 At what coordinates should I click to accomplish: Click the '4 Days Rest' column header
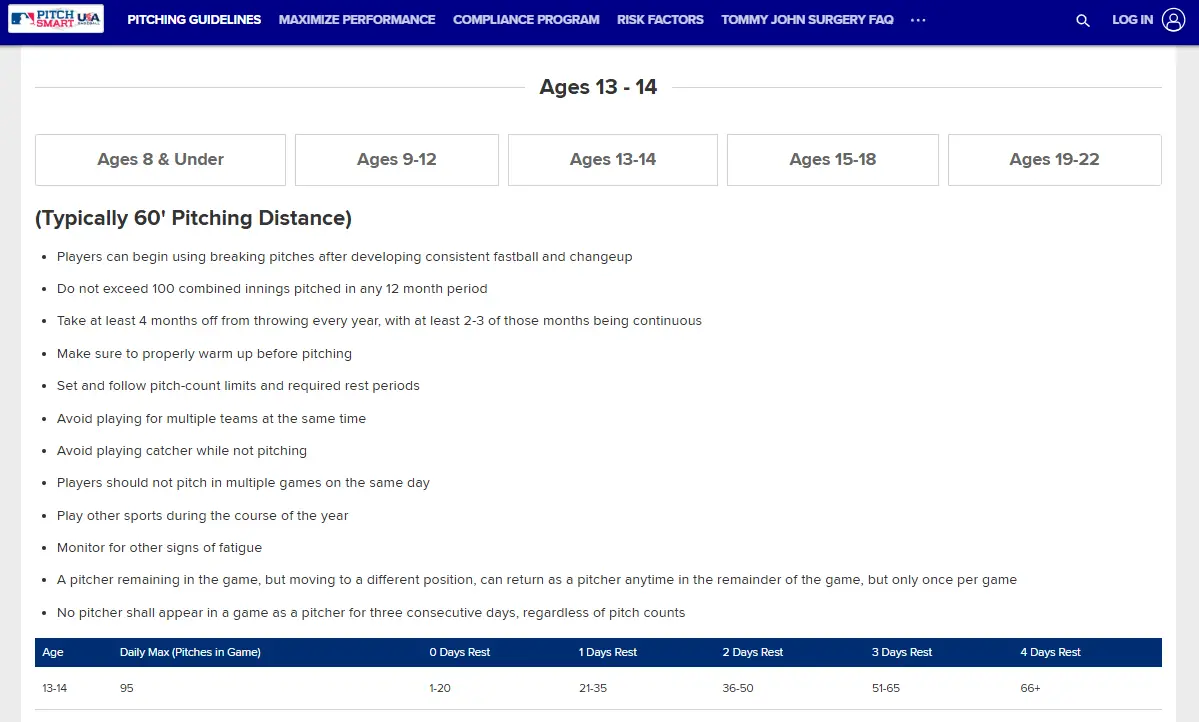pyautogui.click(x=1051, y=652)
